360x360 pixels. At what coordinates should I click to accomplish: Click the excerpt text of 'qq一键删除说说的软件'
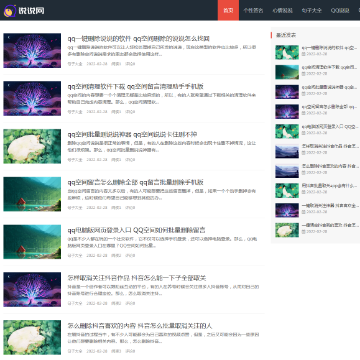[x=162, y=50]
